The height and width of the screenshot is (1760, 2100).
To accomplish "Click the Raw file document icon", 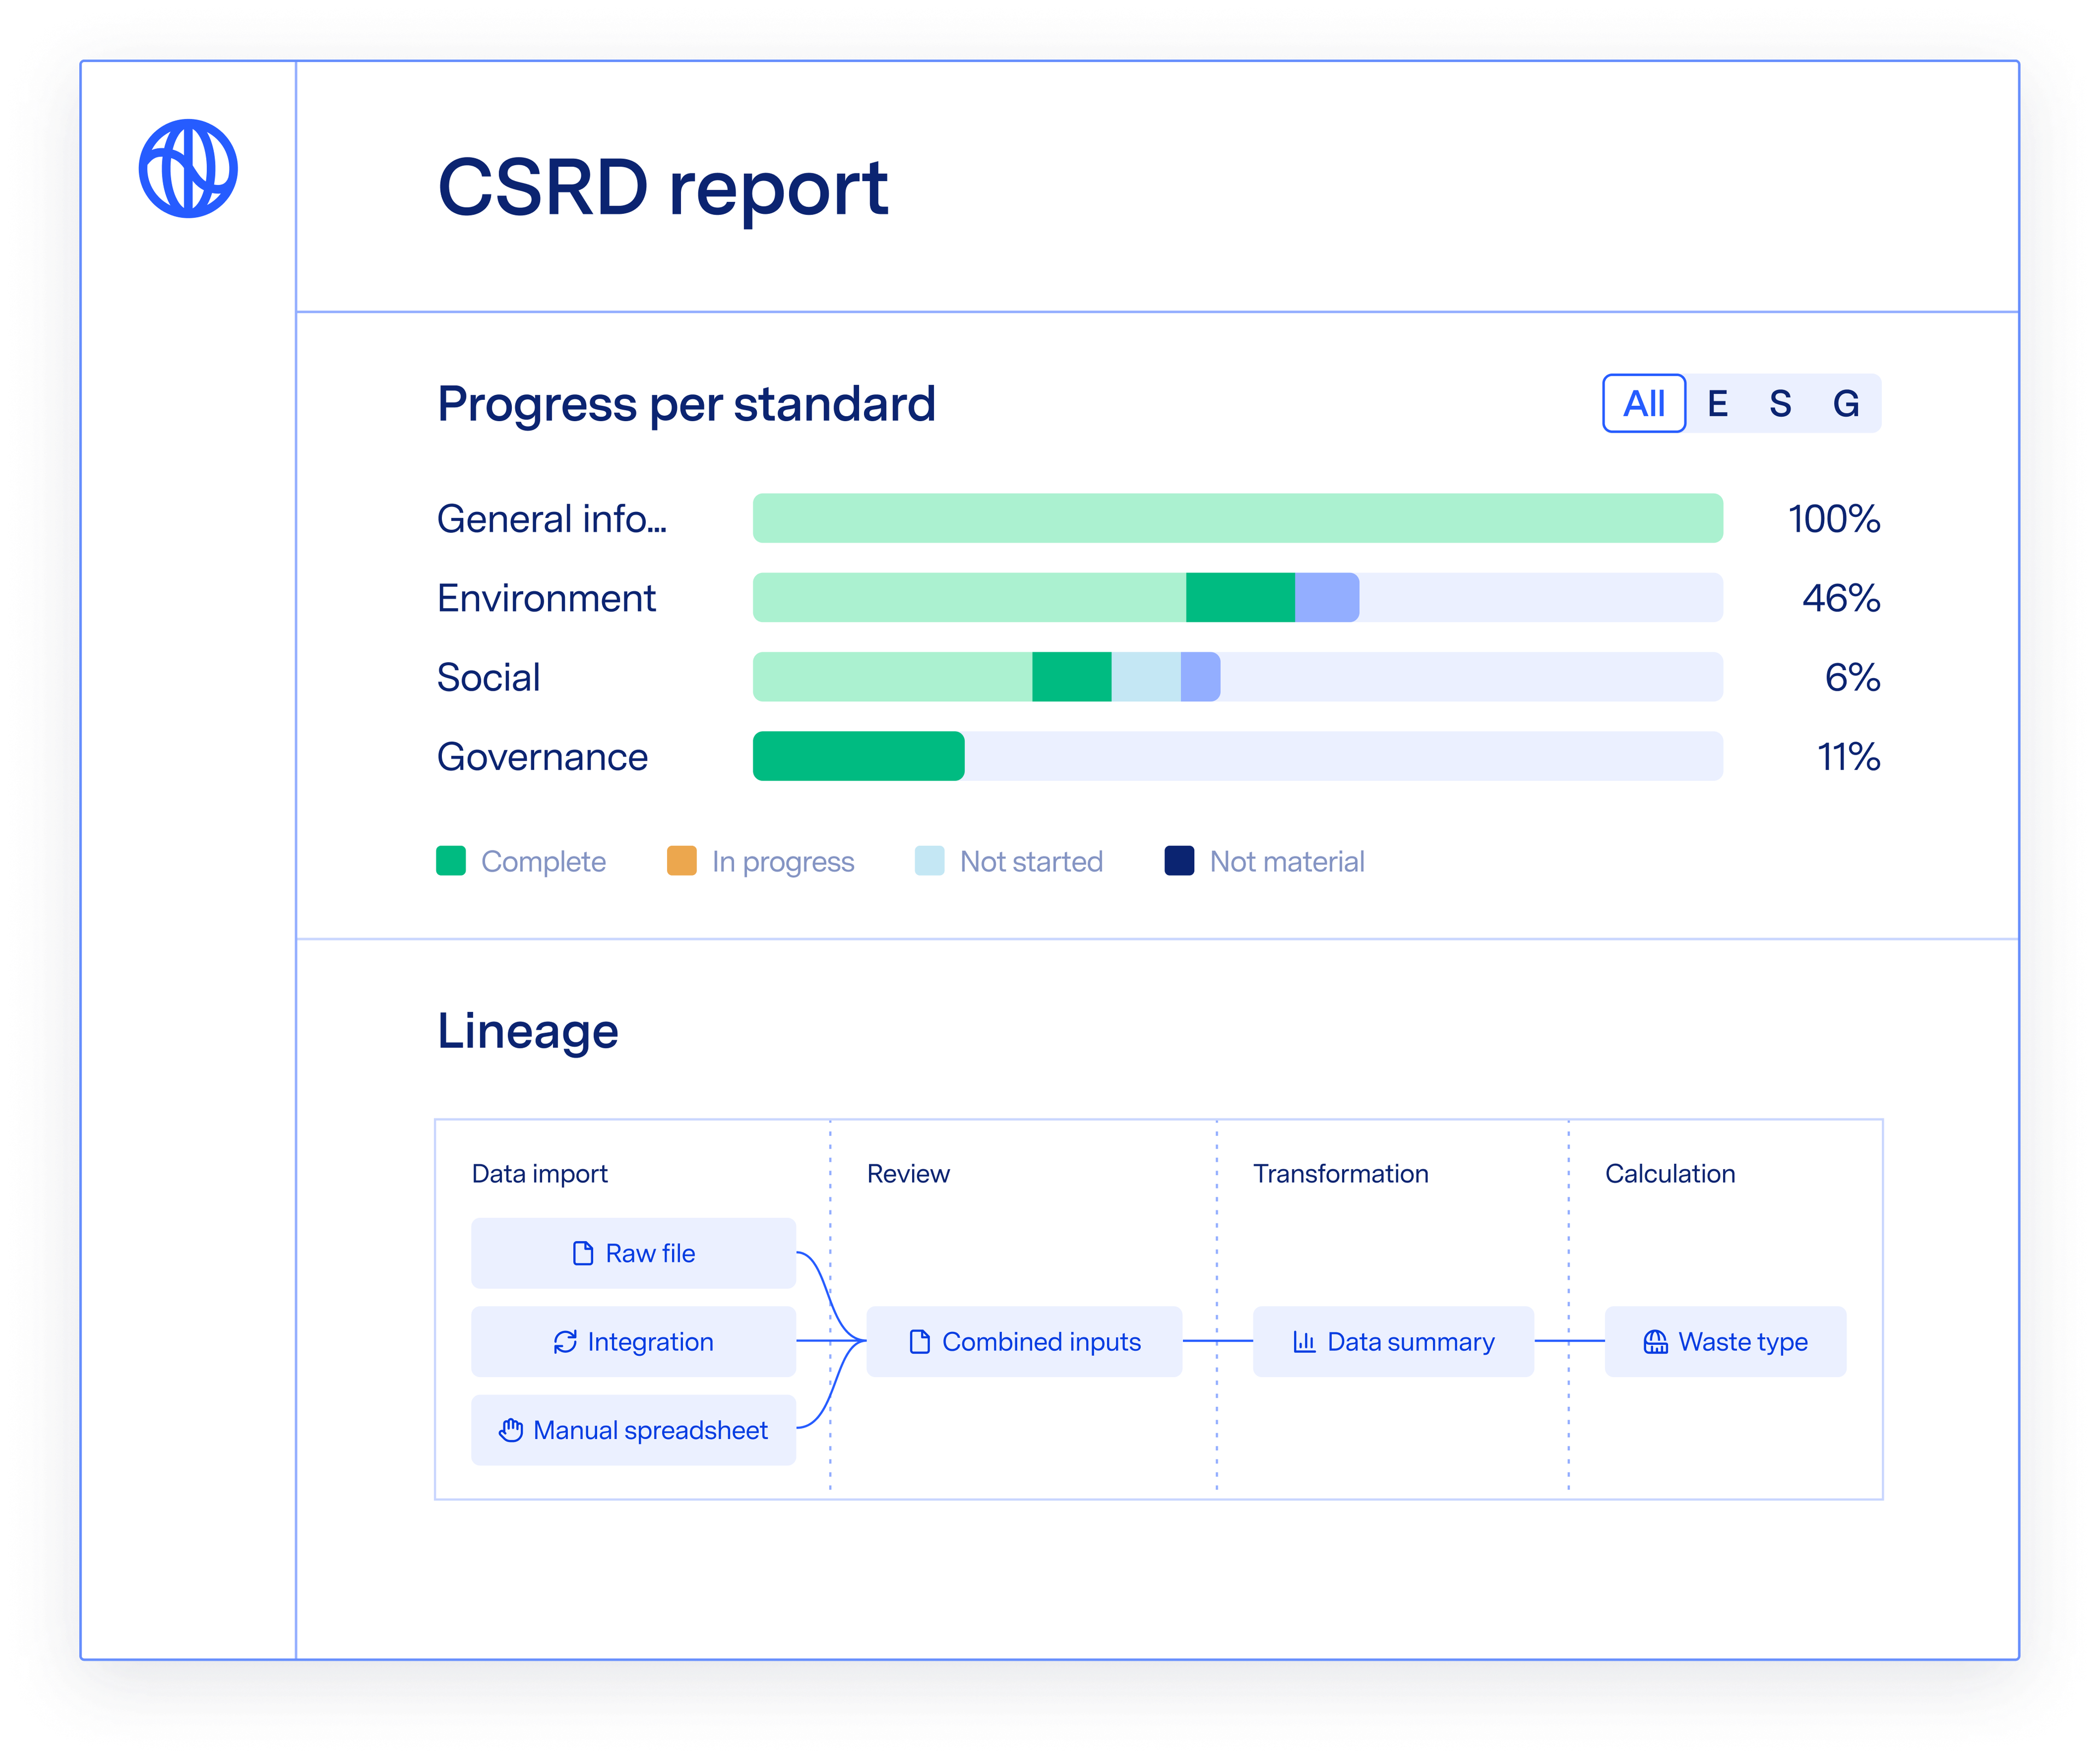I will [x=583, y=1253].
